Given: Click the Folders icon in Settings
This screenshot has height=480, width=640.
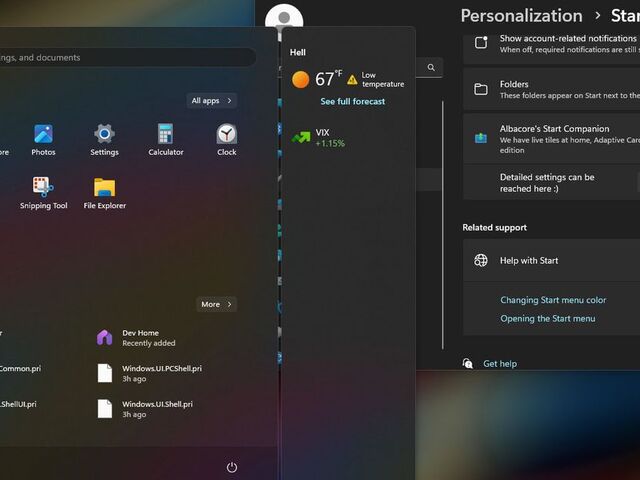Looking at the screenshot, I should point(481,89).
